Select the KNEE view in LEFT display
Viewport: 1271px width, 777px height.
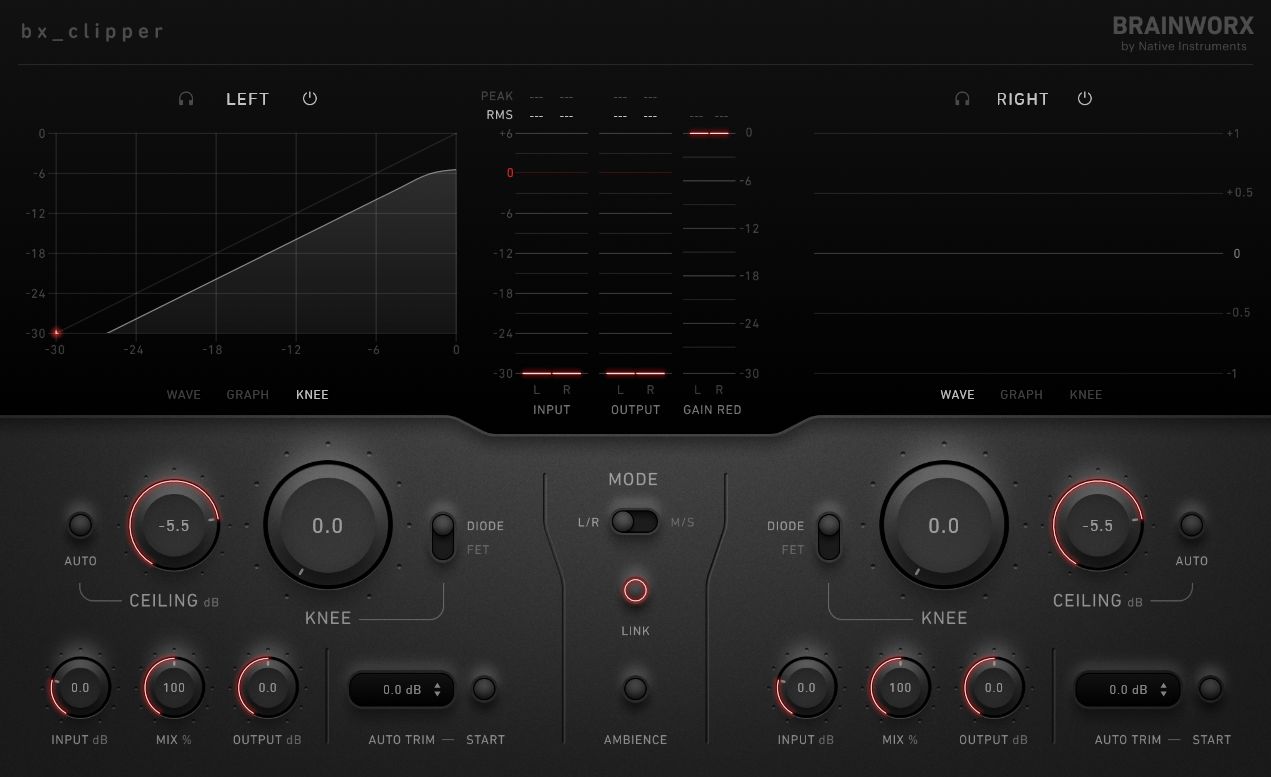[312, 395]
